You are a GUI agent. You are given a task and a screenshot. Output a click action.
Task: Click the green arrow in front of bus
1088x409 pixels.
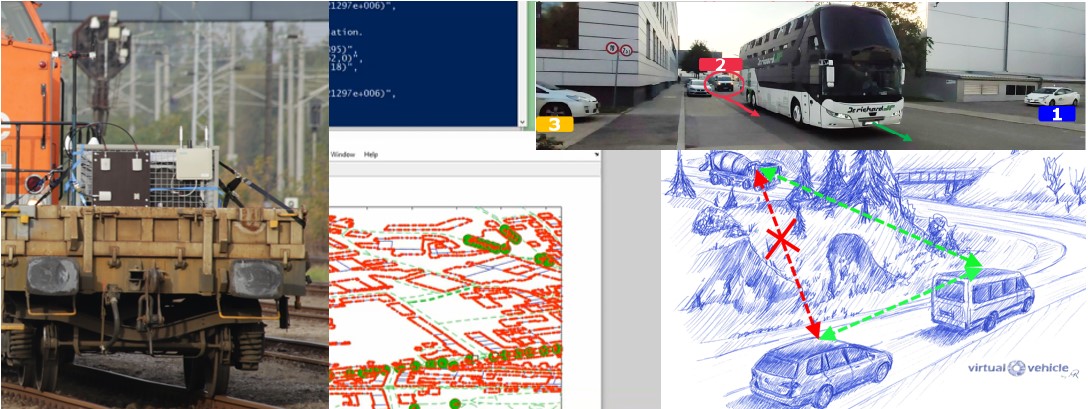tap(888, 132)
